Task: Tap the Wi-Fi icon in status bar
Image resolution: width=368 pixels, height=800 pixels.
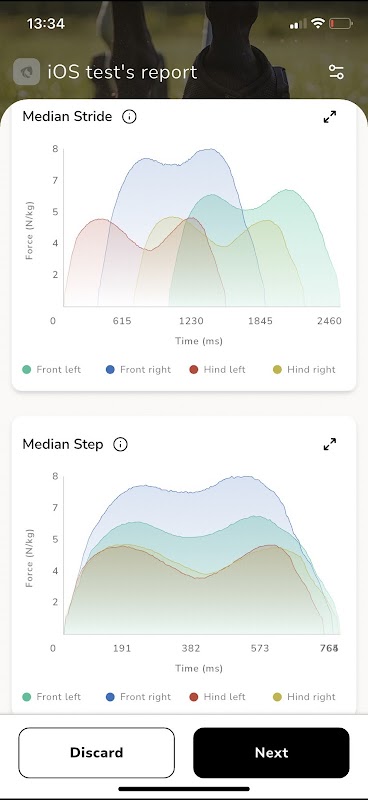Action: [318, 23]
